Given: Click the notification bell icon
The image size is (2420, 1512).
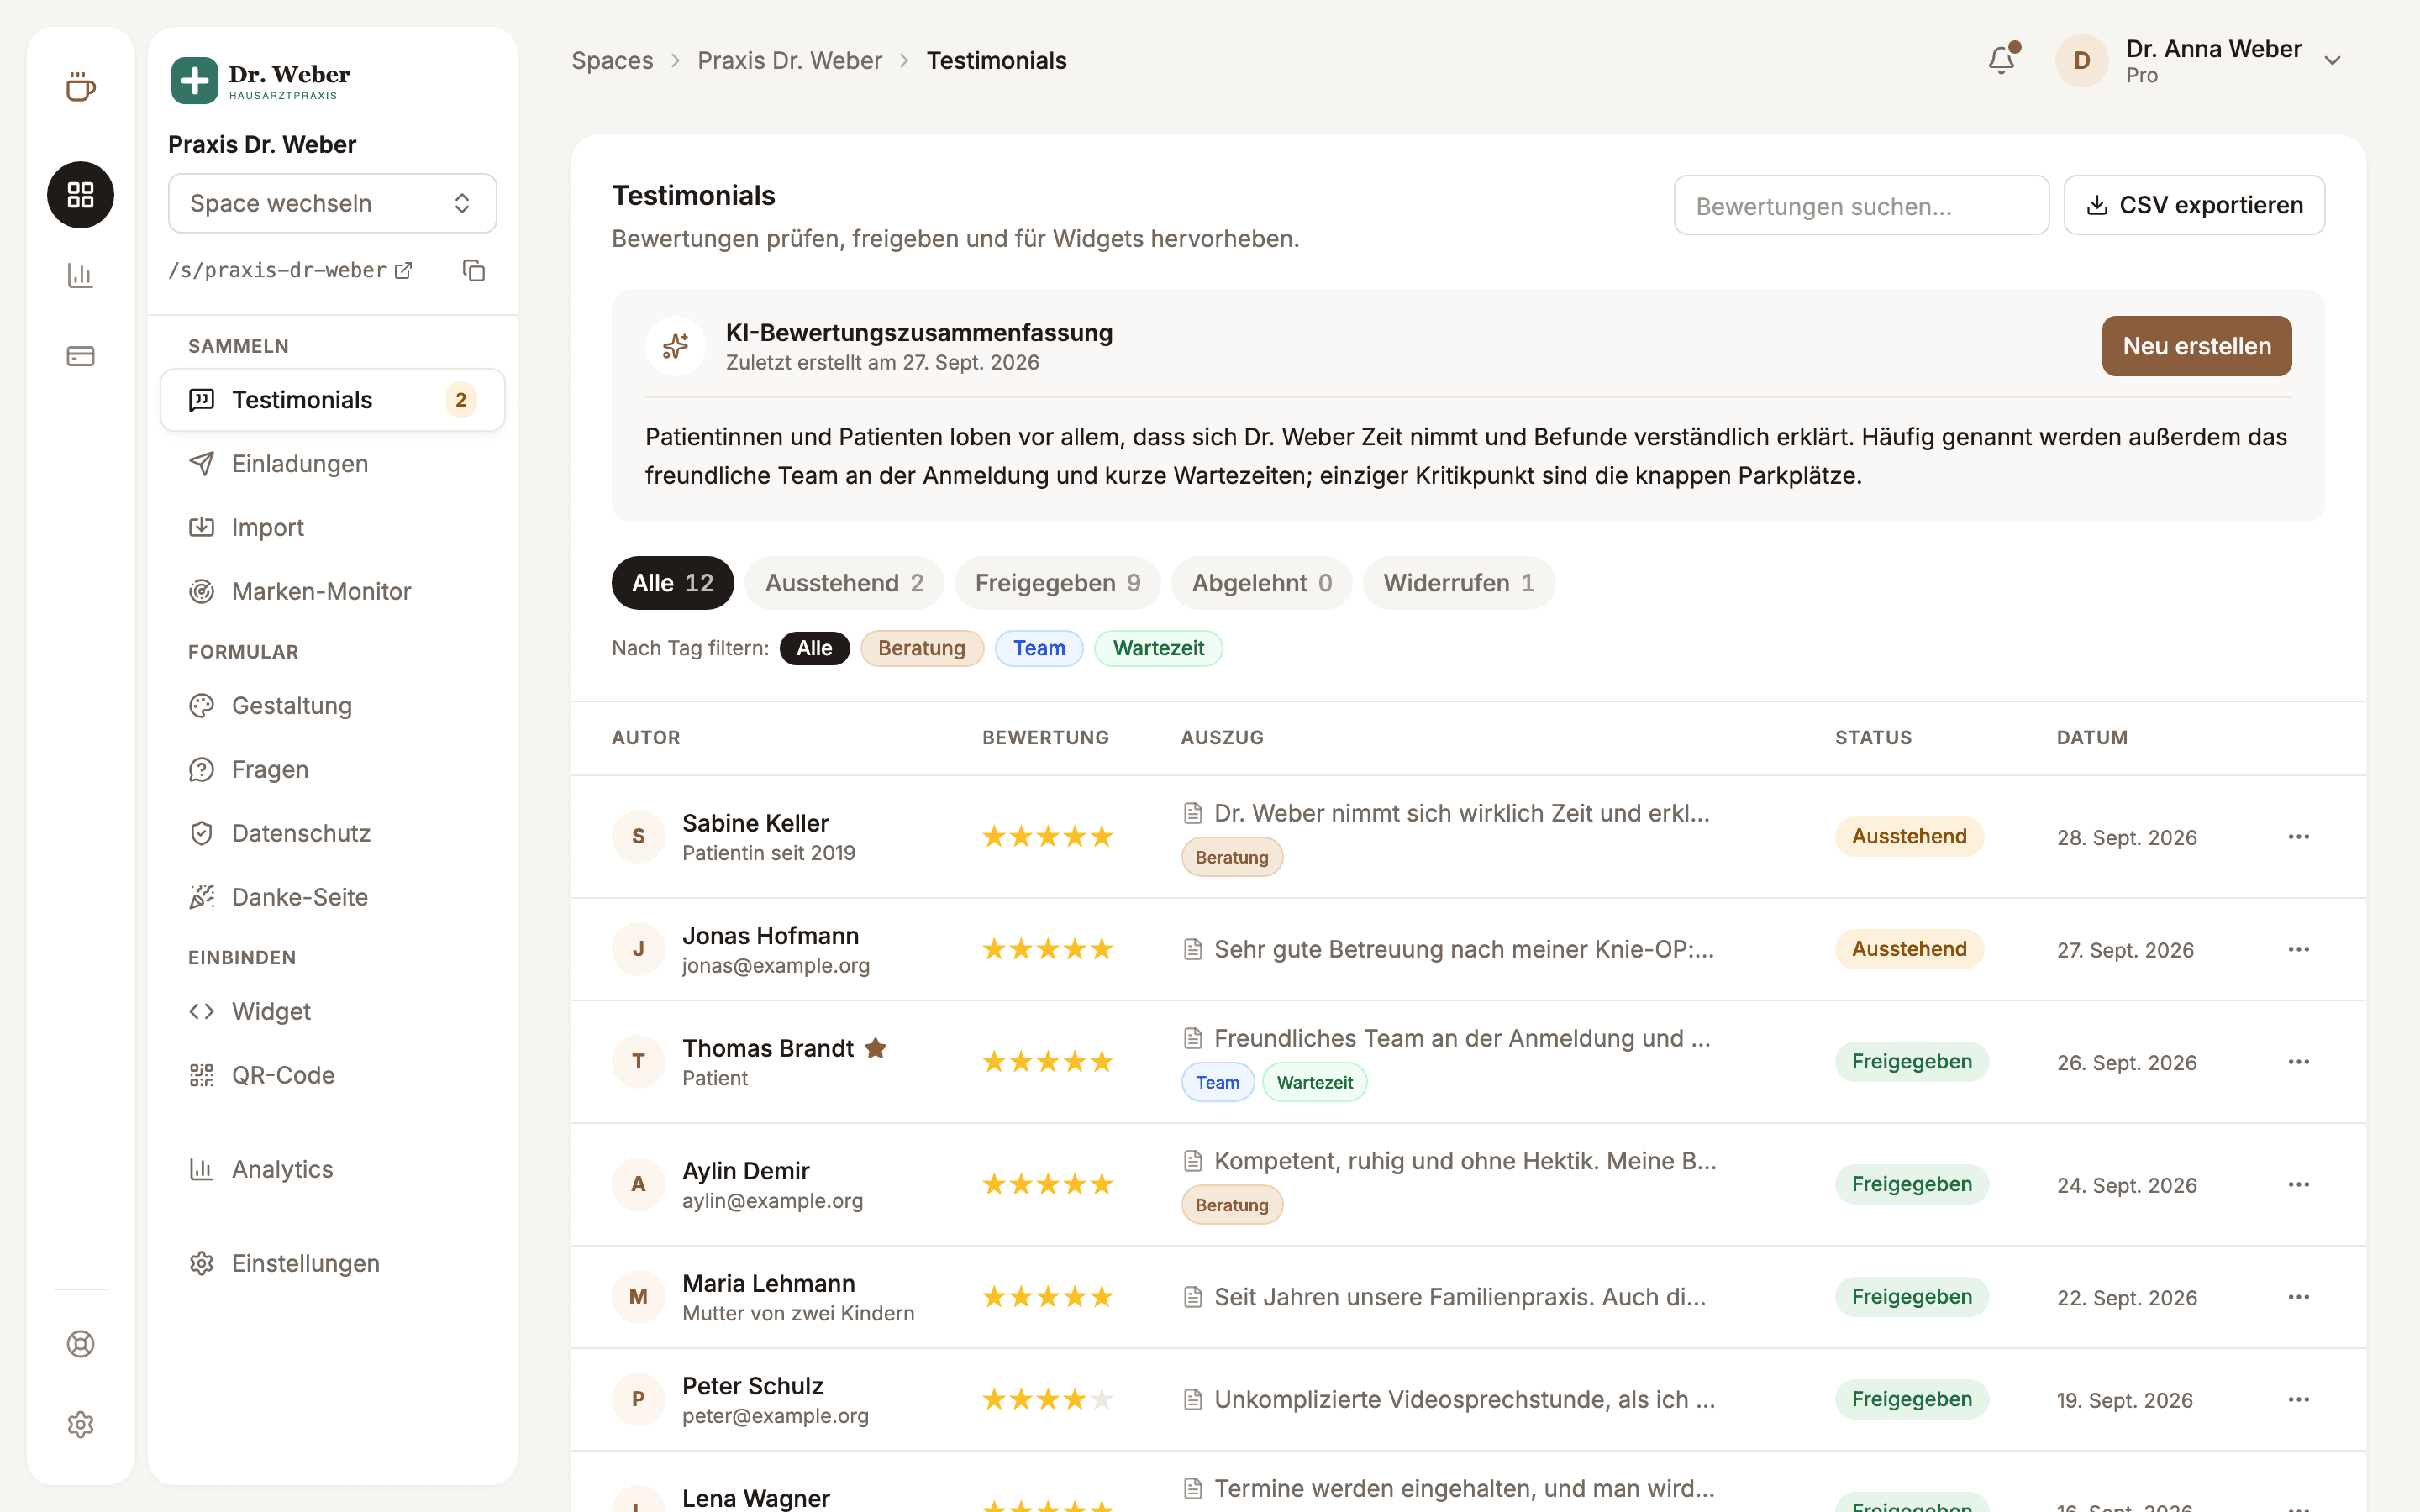Looking at the screenshot, I should (x=2001, y=60).
